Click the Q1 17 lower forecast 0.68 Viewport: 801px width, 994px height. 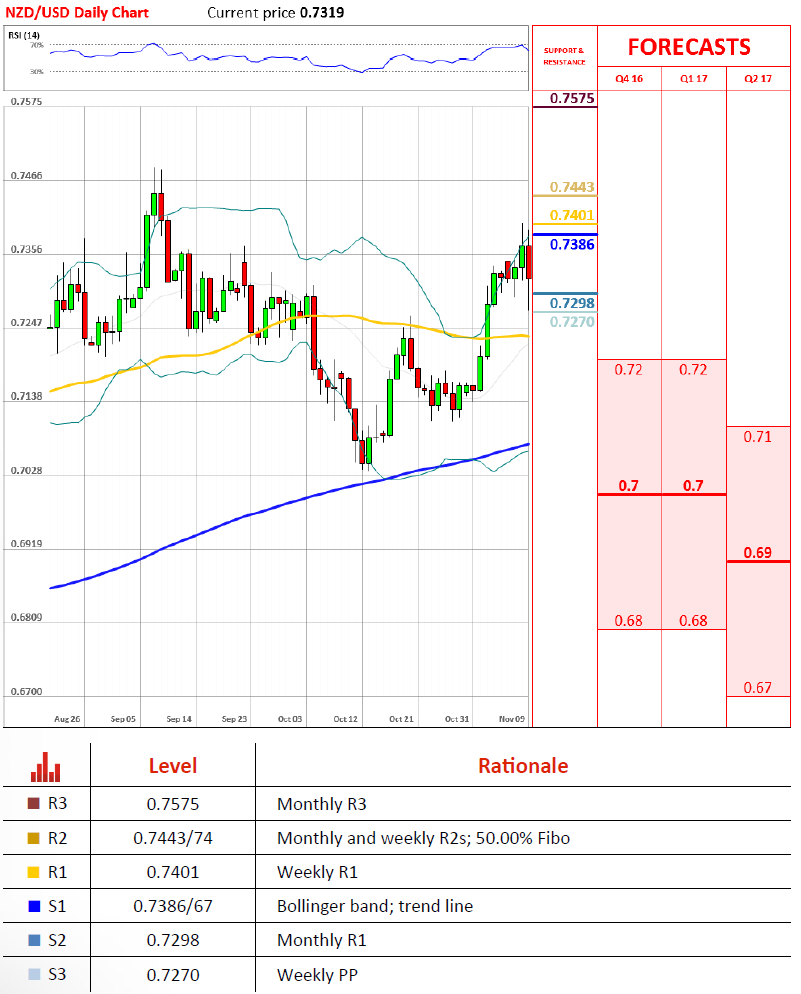pos(693,621)
